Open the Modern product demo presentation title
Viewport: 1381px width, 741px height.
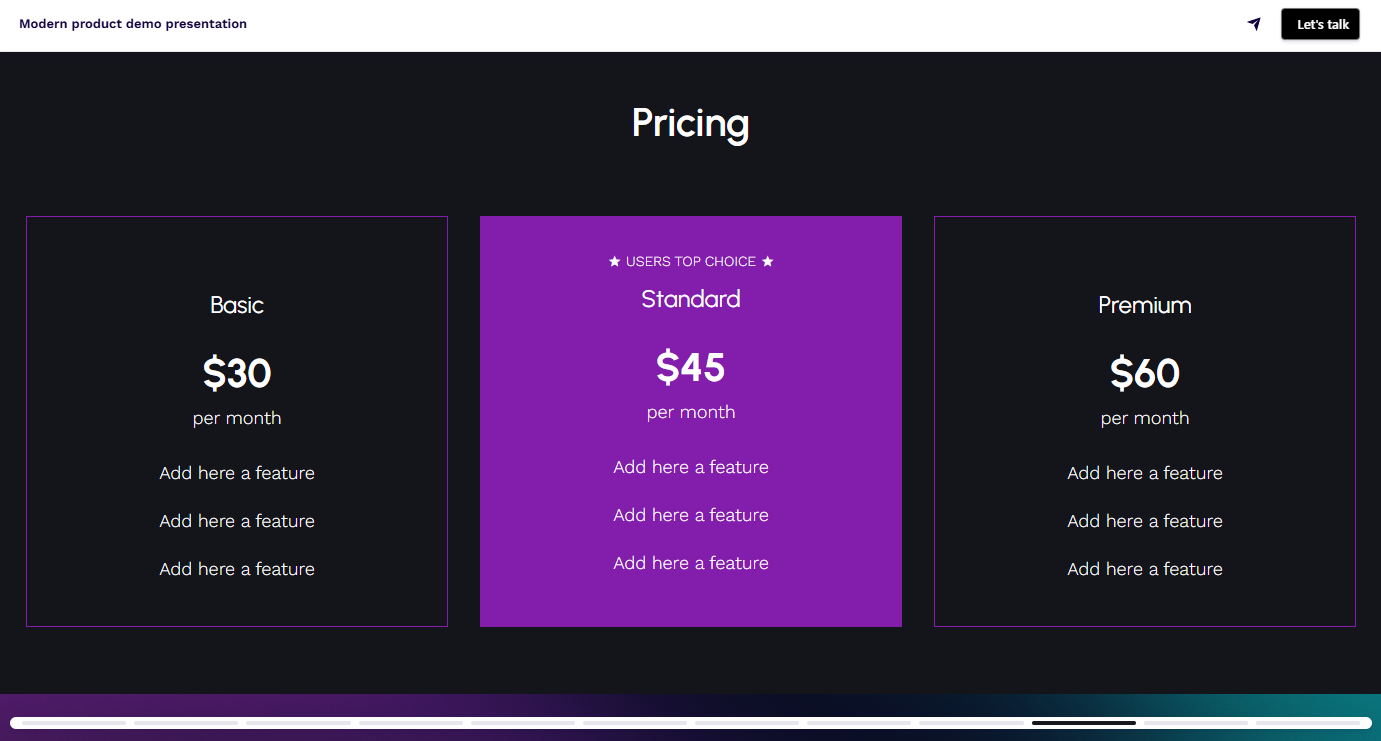pyautogui.click(x=133, y=23)
